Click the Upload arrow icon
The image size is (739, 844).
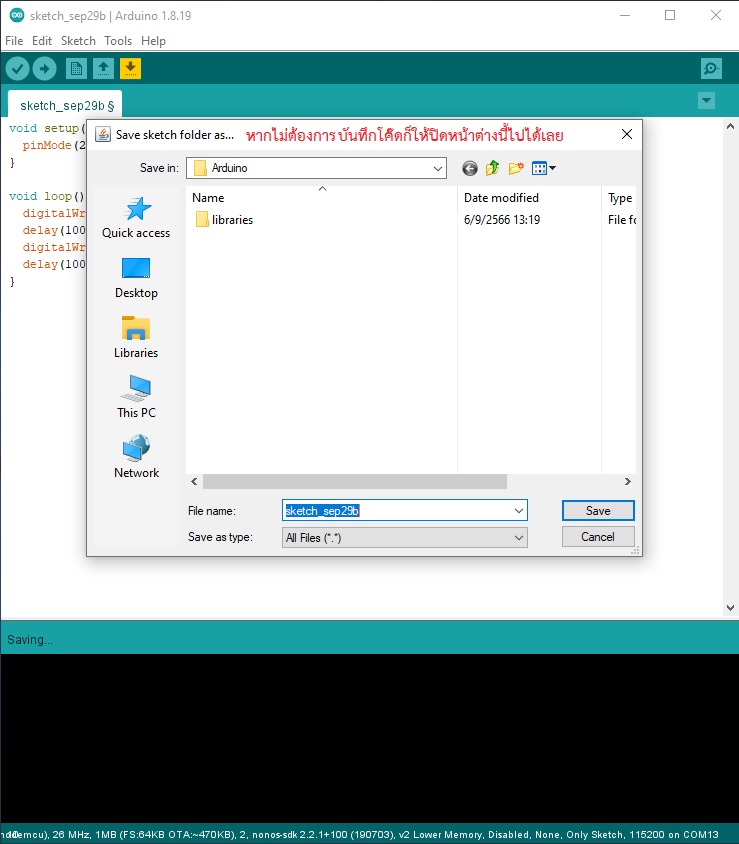tap(44, 68)
